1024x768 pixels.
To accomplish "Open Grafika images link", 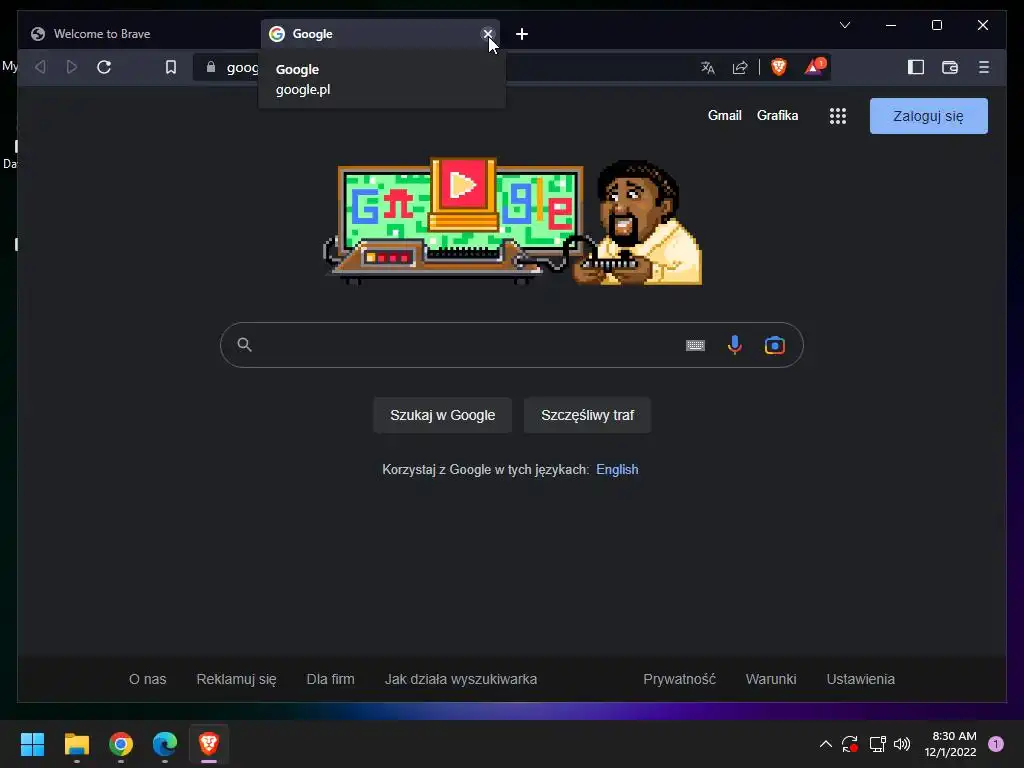I will pyautogui.click(x=777, y=116).
